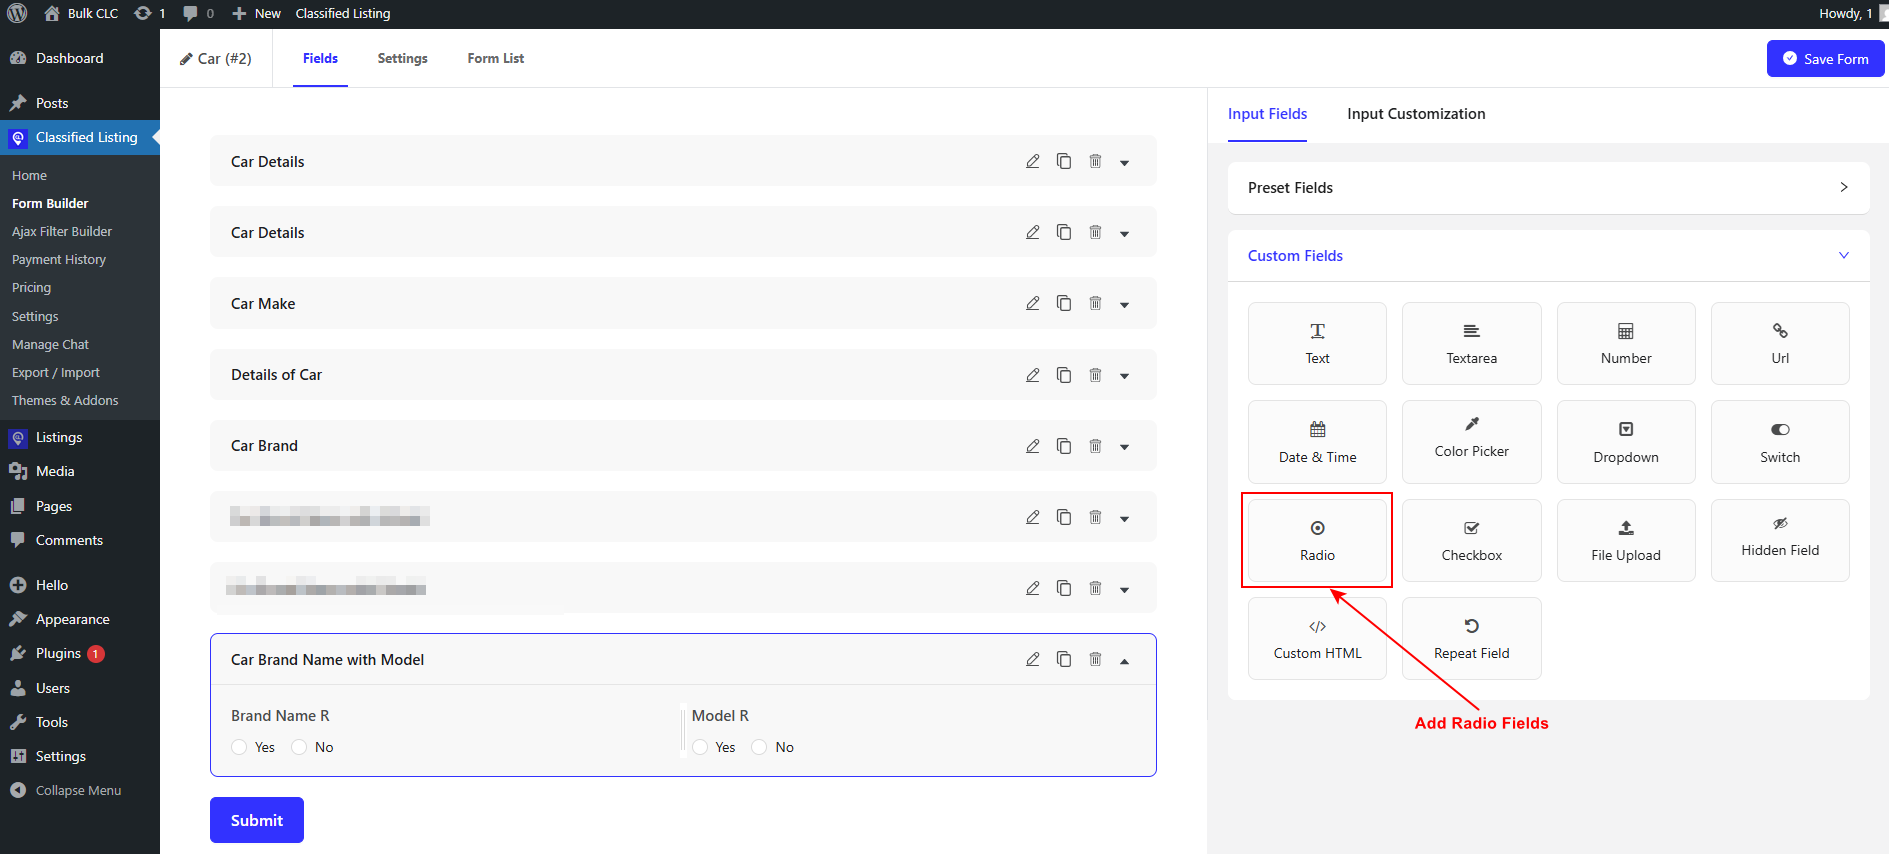Image resolution: width=1889 pixels, height=854 pixels.
Task: Open Bulk CLC site link
Action: click(x=82, y=13)
